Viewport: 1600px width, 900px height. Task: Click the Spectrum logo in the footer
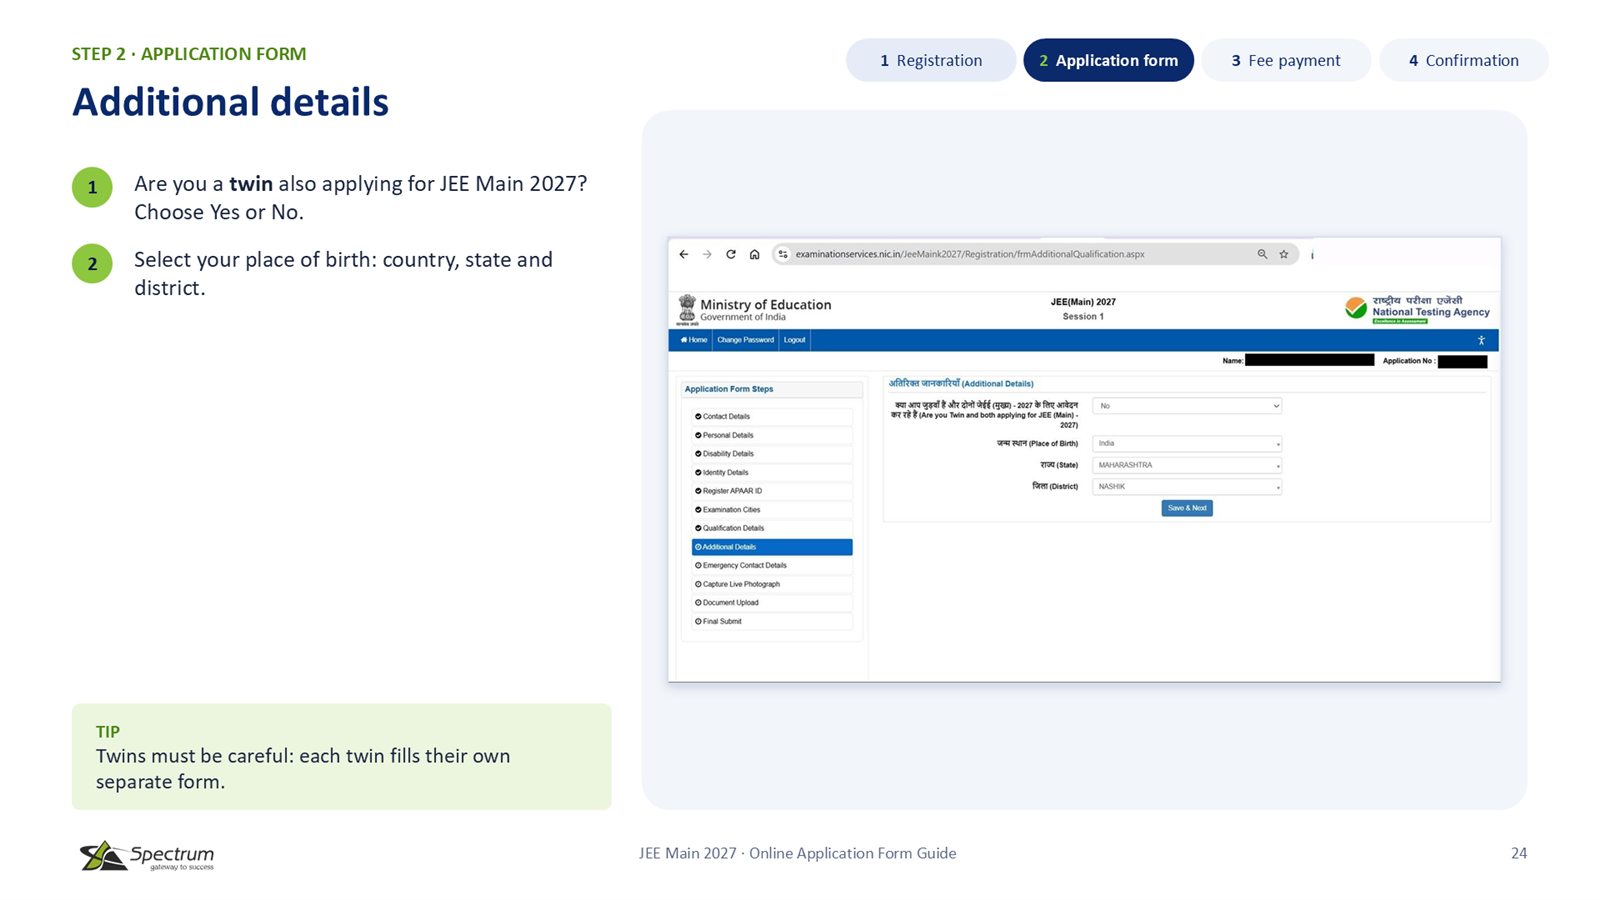(x=147, y=856)
